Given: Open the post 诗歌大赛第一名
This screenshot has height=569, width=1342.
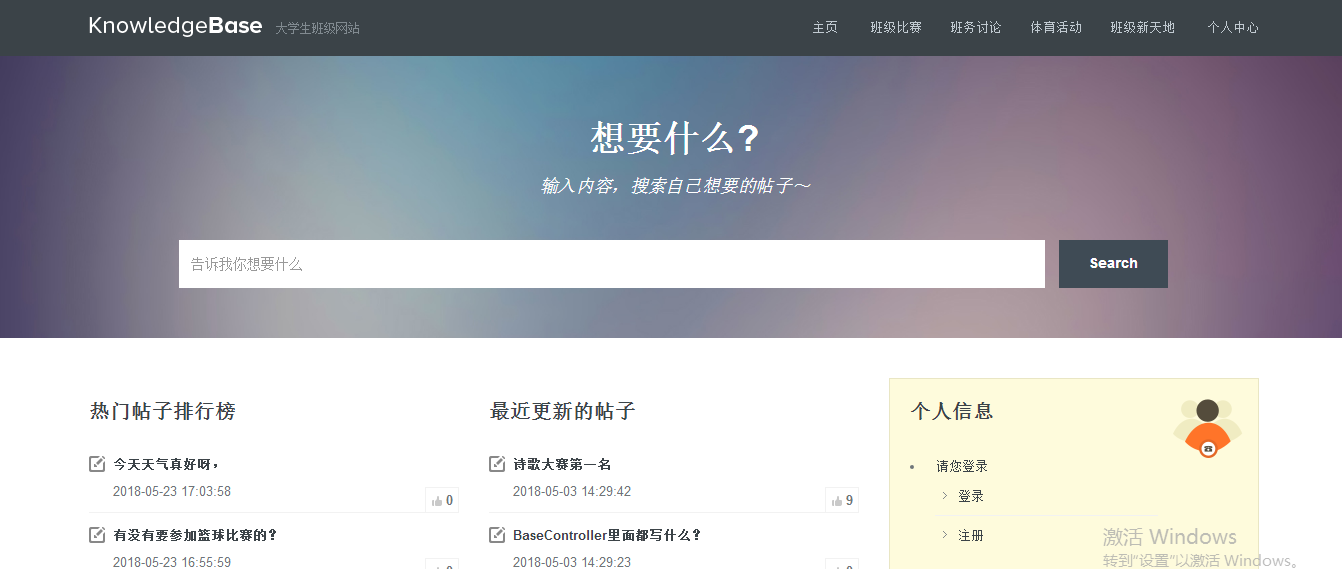Looking at the screenshot, I should [x=562, y=464].
